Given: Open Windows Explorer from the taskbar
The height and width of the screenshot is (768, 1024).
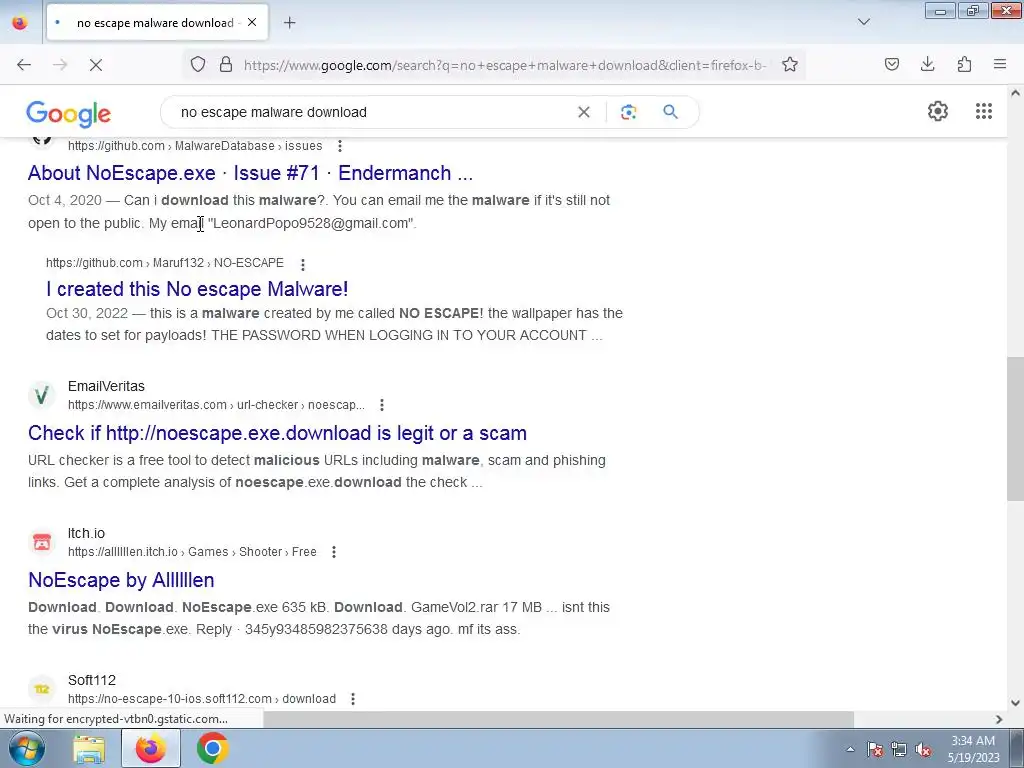Looking at the screenshot, I should 89,748.
